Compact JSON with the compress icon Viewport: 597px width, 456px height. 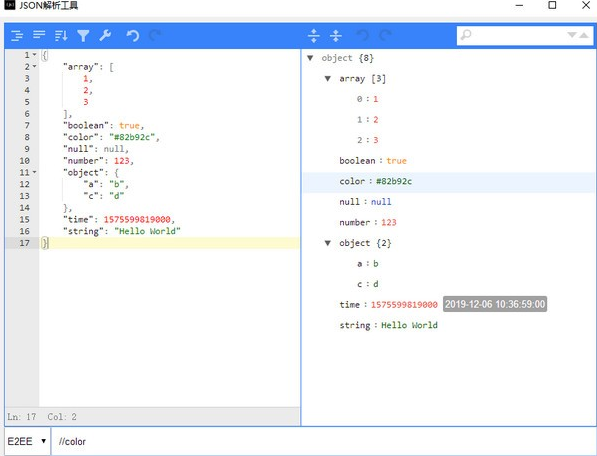click(39, 35)
